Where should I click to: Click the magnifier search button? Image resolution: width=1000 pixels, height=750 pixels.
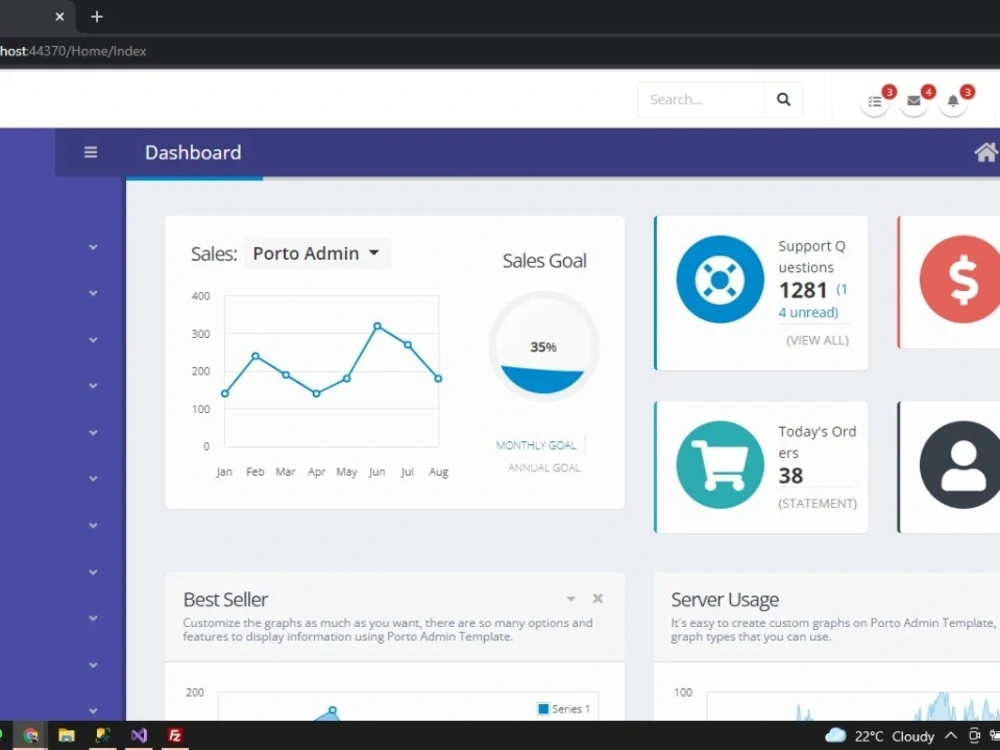pos(783,99)
